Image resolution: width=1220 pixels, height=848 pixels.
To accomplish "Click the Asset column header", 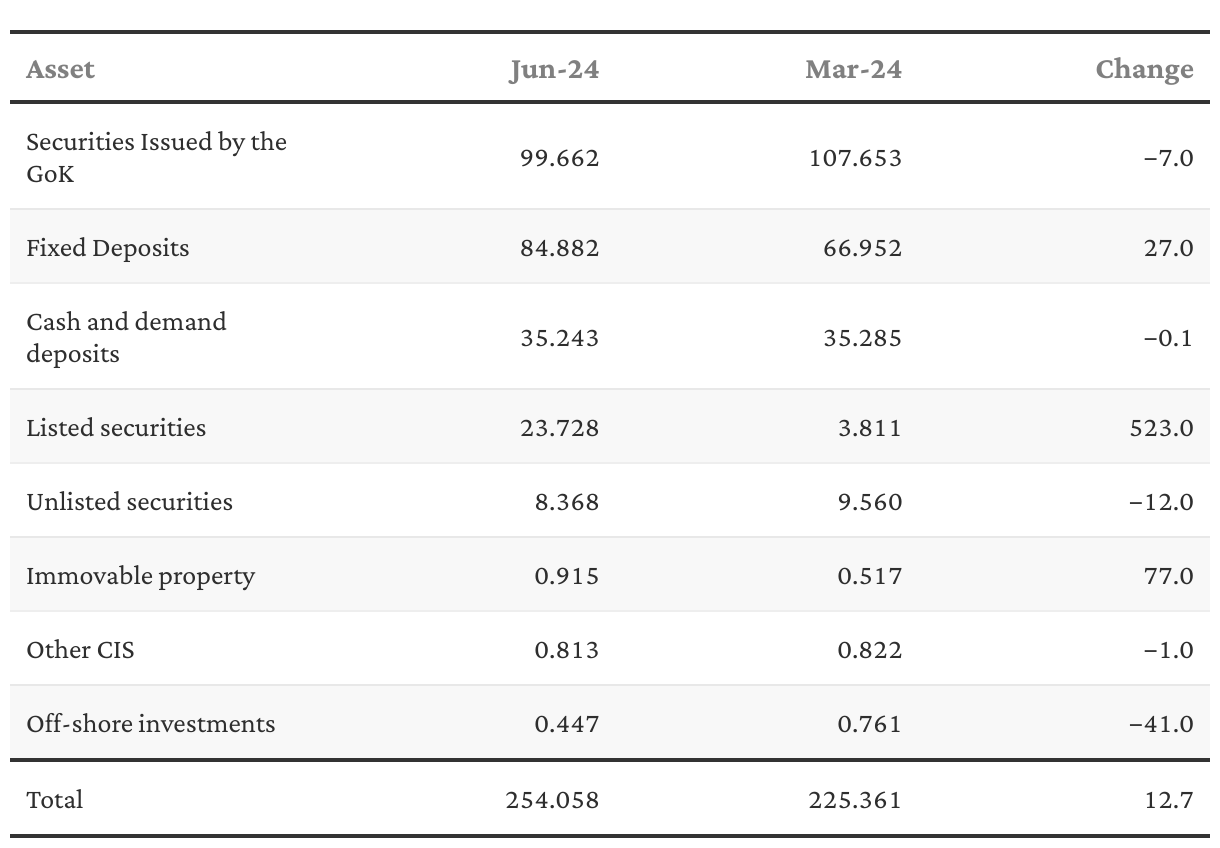I will [x=61, y=69].
